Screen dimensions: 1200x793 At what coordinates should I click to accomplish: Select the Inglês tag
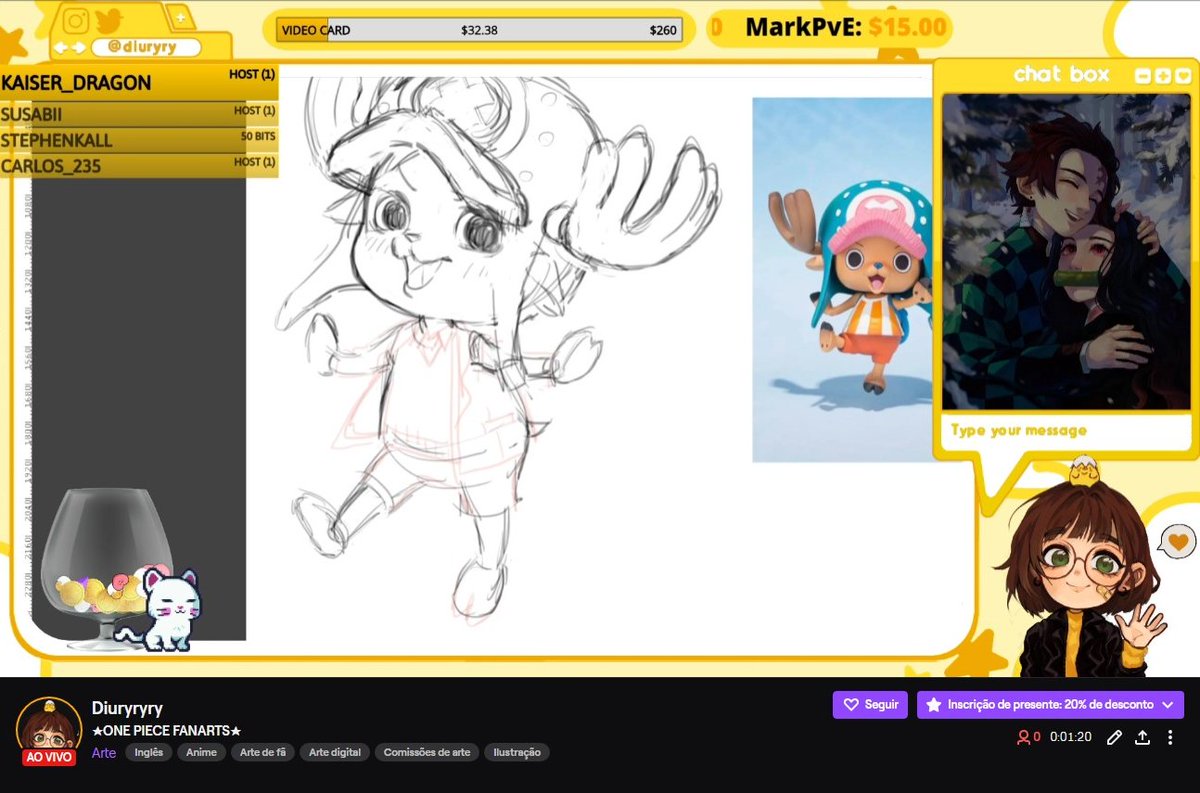(x=148, y=752)
